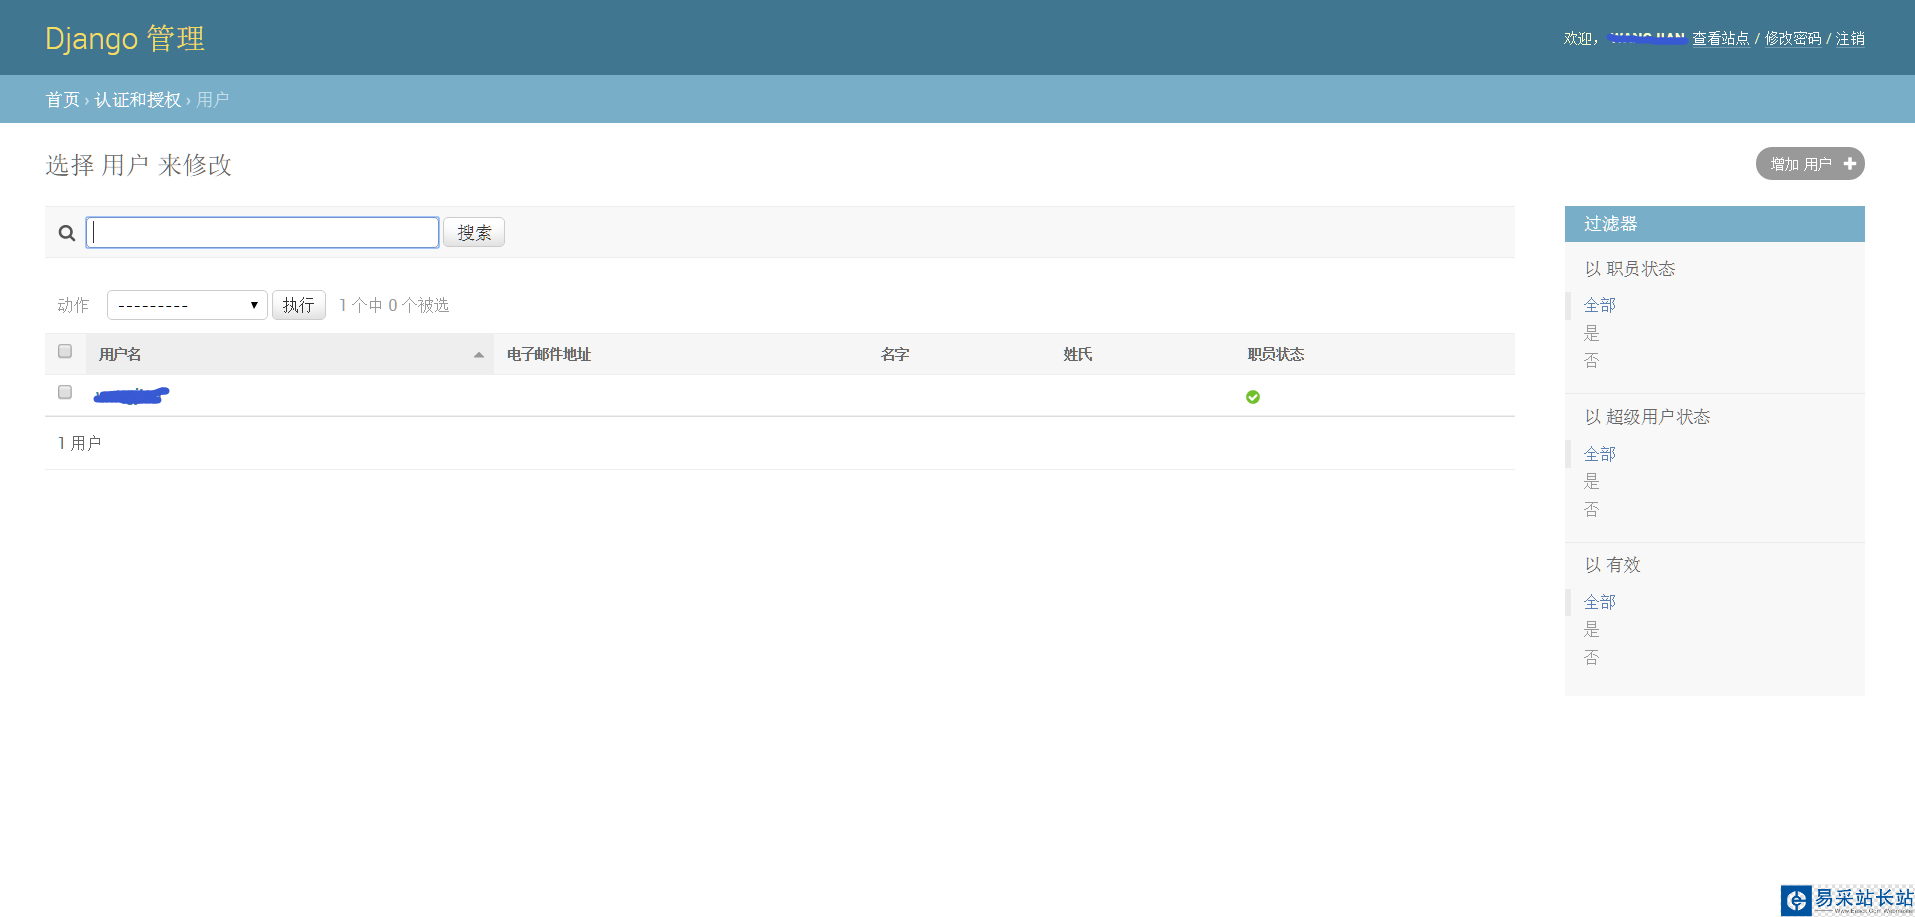1915x917 pixels.
Task: Sort by the 用户名 column header
Action: click(x=120, y=355)
